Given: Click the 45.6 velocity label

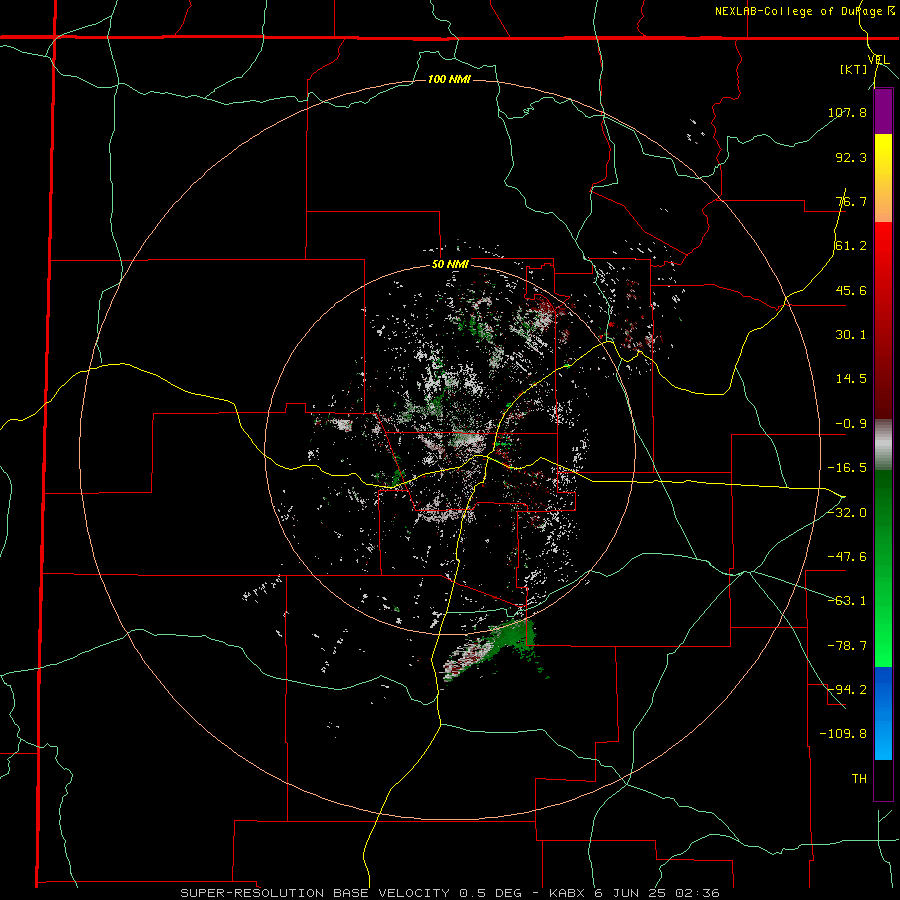Looking at the screenshot, I should coord(851,290).
